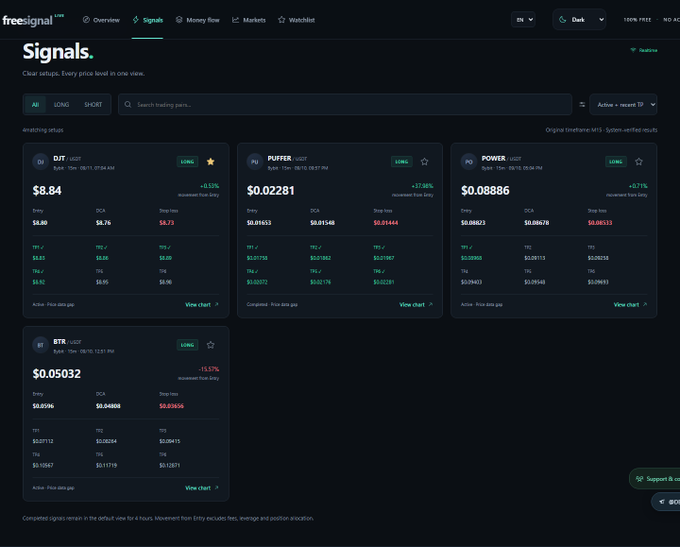
Task: Open View chart for PUFFER
Action: (416, 305)
